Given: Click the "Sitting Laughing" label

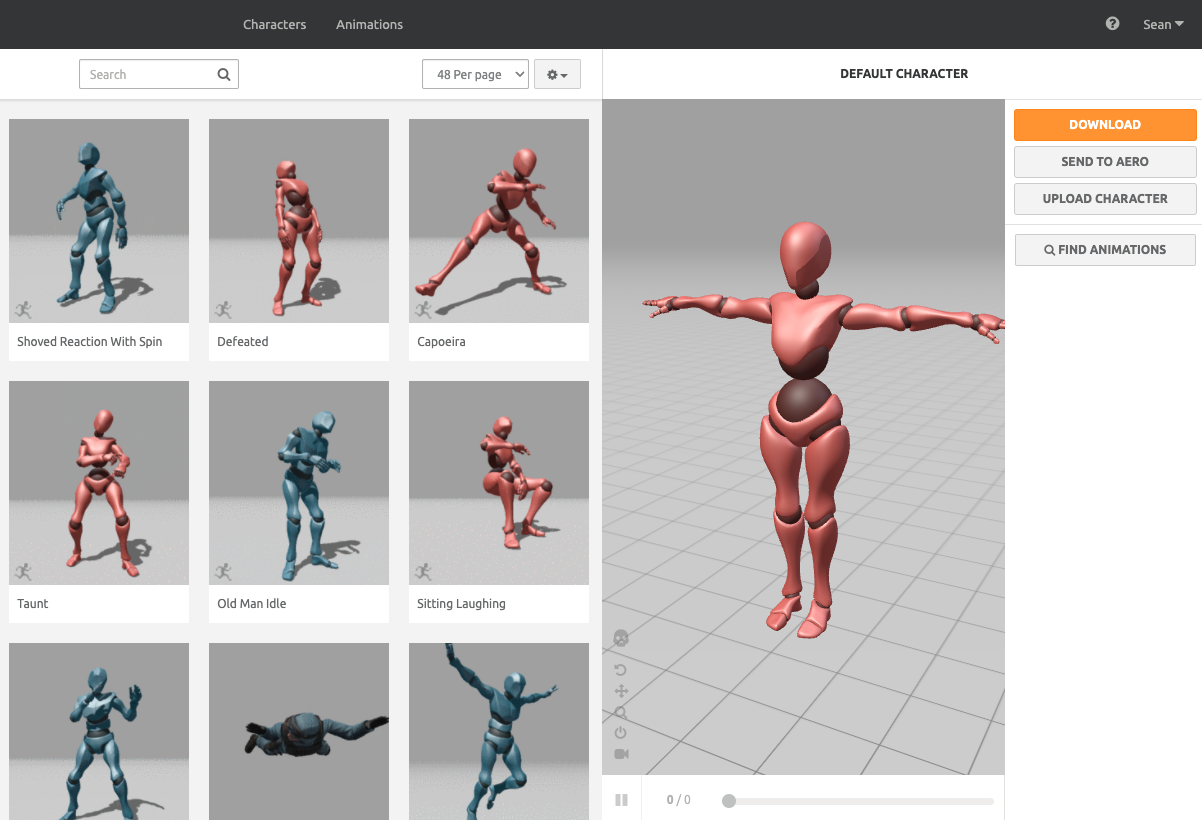Looking at the screenshot, I should click(461, 604).
